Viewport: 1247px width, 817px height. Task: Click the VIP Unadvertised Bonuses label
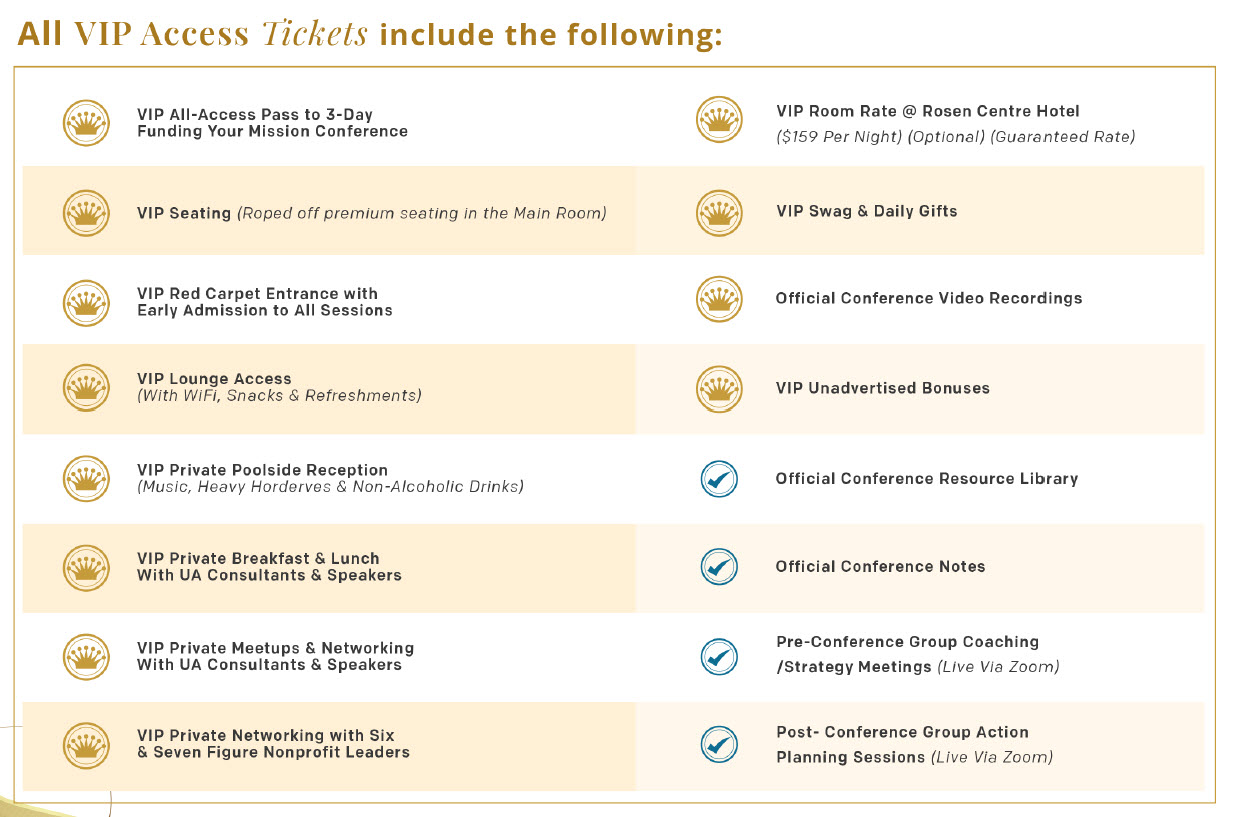tap(882, 388)
